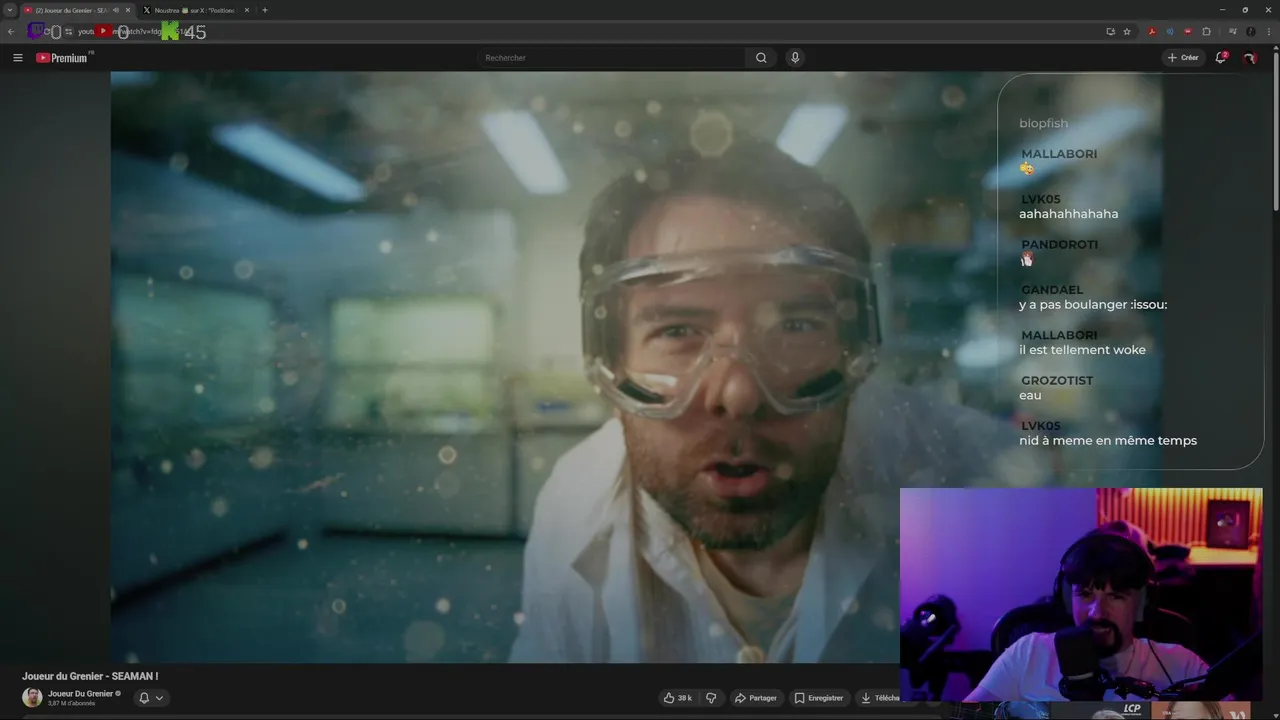This screenshot has height=720, width=1280.
Task: Expand subscription notification bell dropdown
Action: [150, 698]
